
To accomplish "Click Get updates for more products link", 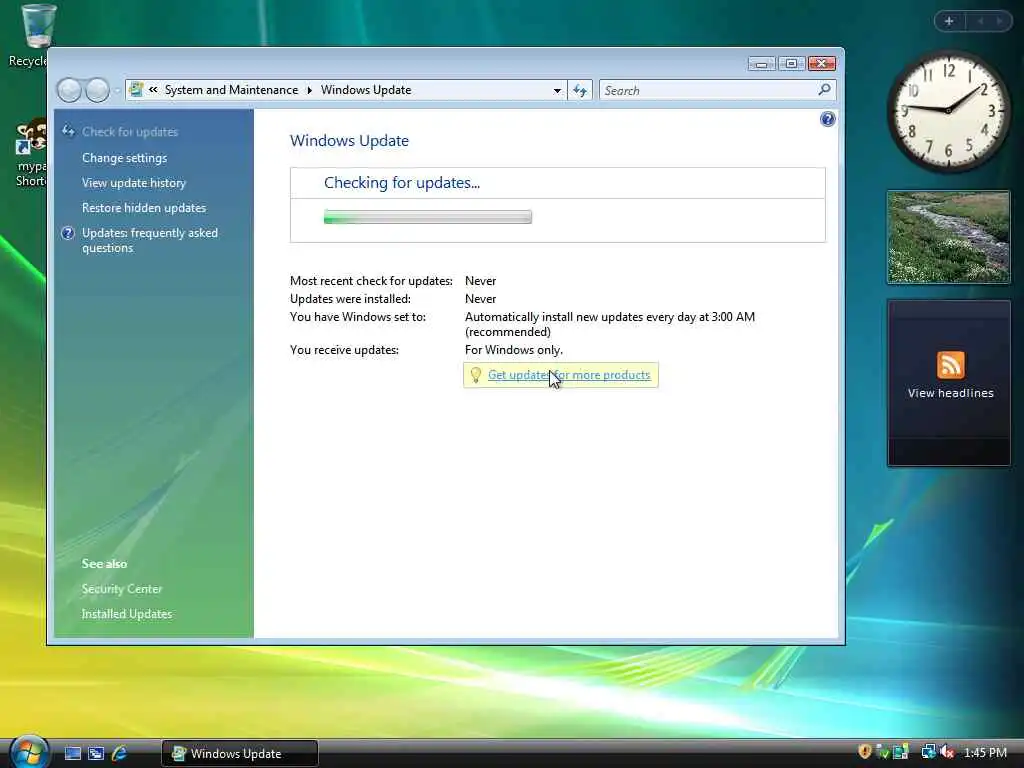I will [569, 375].
